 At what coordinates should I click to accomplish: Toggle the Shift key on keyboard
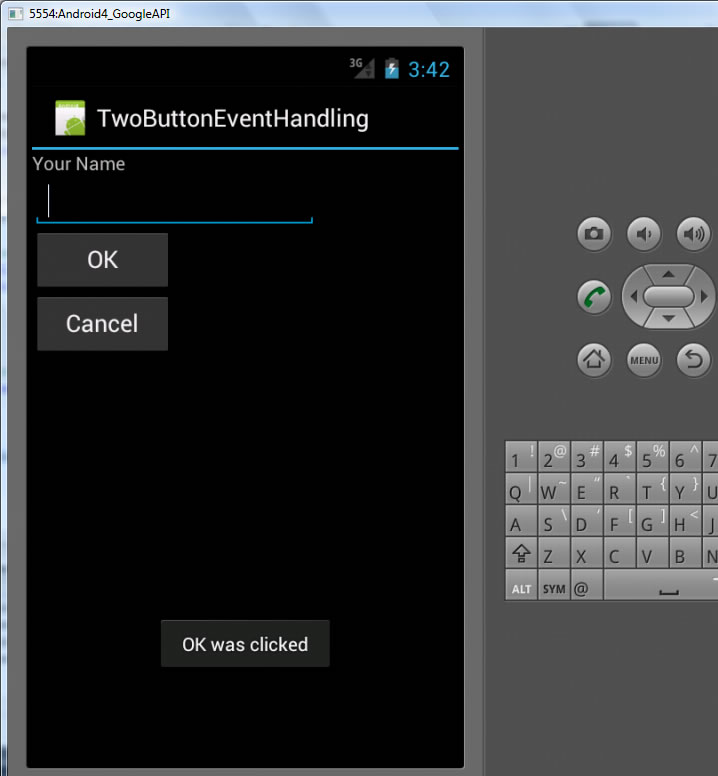[521, 554]
